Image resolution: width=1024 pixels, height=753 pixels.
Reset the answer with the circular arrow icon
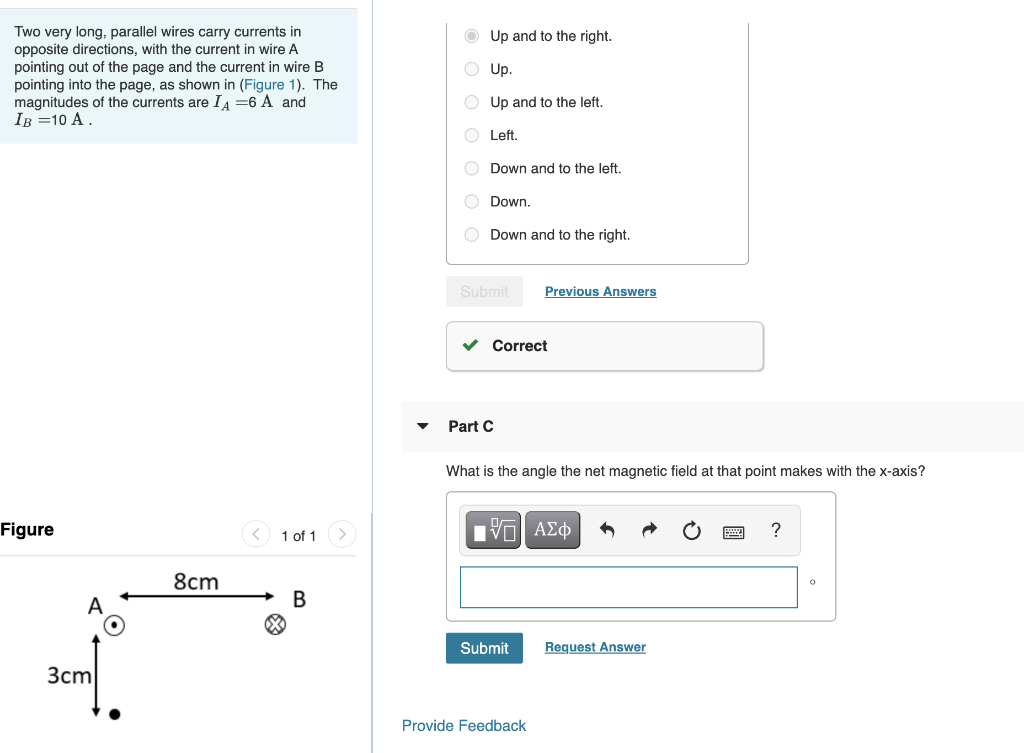pos(692,530)
